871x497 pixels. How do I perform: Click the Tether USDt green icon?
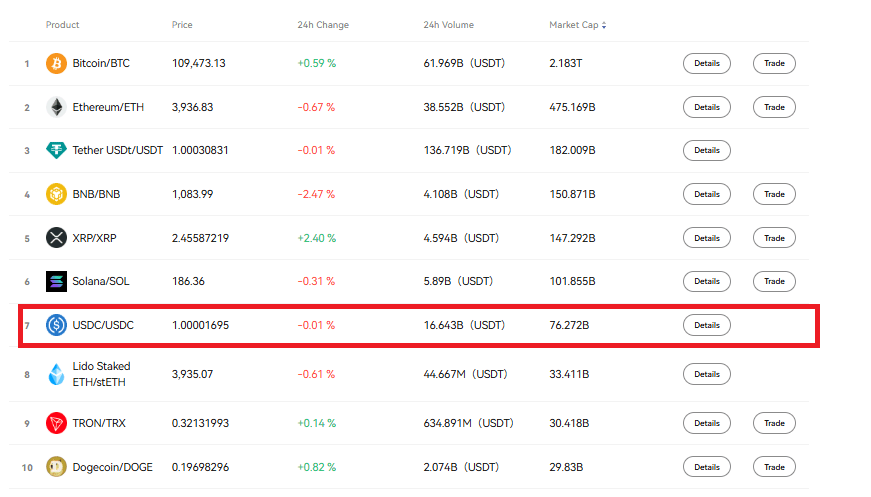click(56, 150)
